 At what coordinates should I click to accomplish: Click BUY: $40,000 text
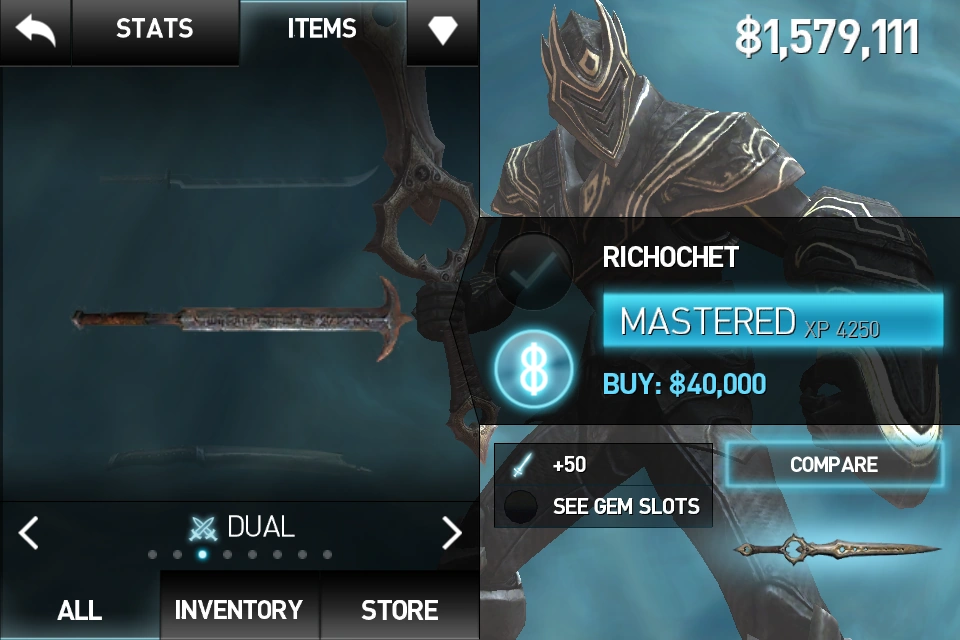(x=684, y=384)
